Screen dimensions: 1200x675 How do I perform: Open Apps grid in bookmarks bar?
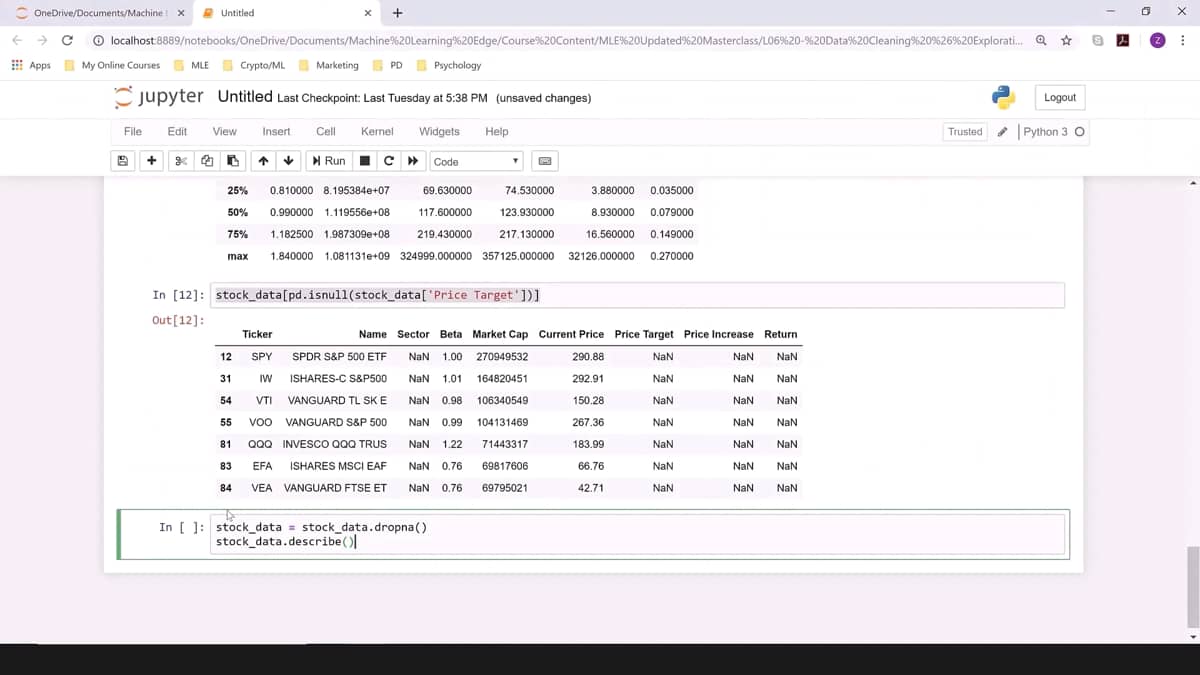point(31,65)
